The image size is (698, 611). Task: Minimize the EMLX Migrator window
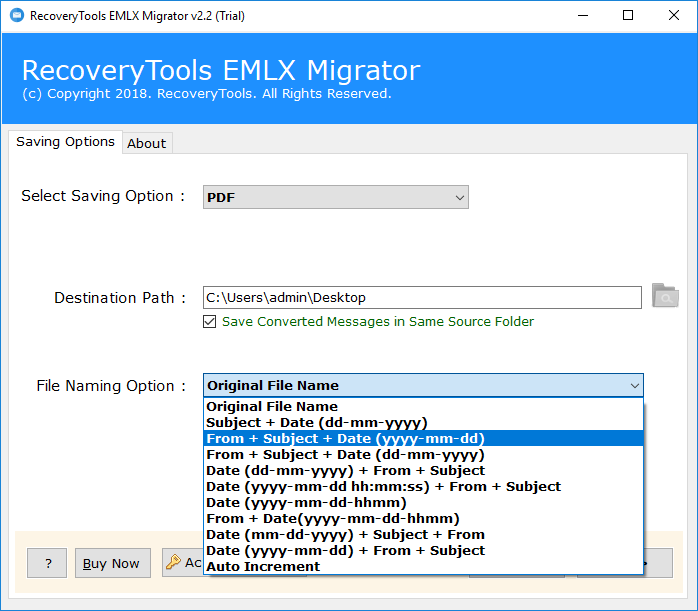(583, 16)
